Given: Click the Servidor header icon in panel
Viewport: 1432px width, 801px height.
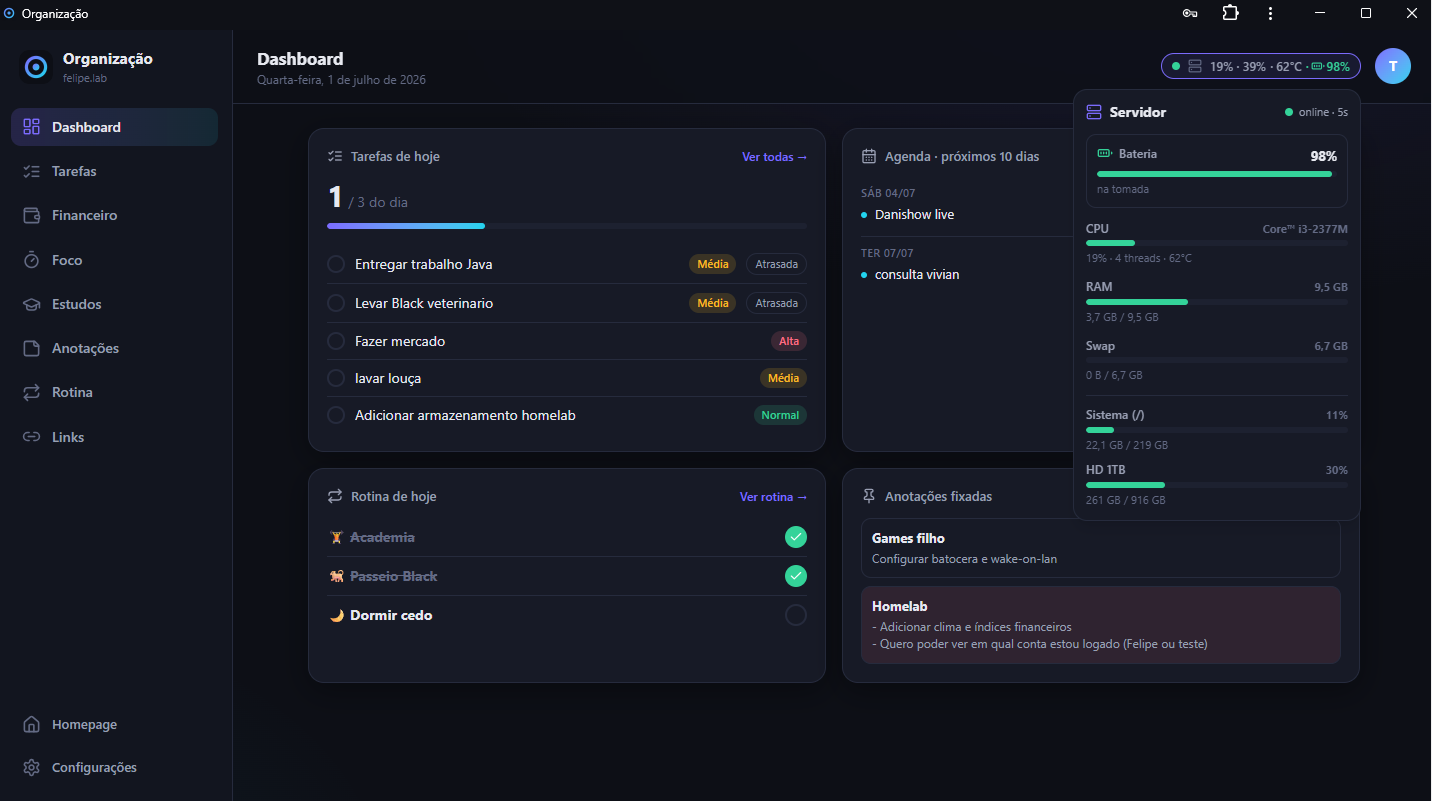Looking at the screenshot, I should click(x=1094, y=112).
